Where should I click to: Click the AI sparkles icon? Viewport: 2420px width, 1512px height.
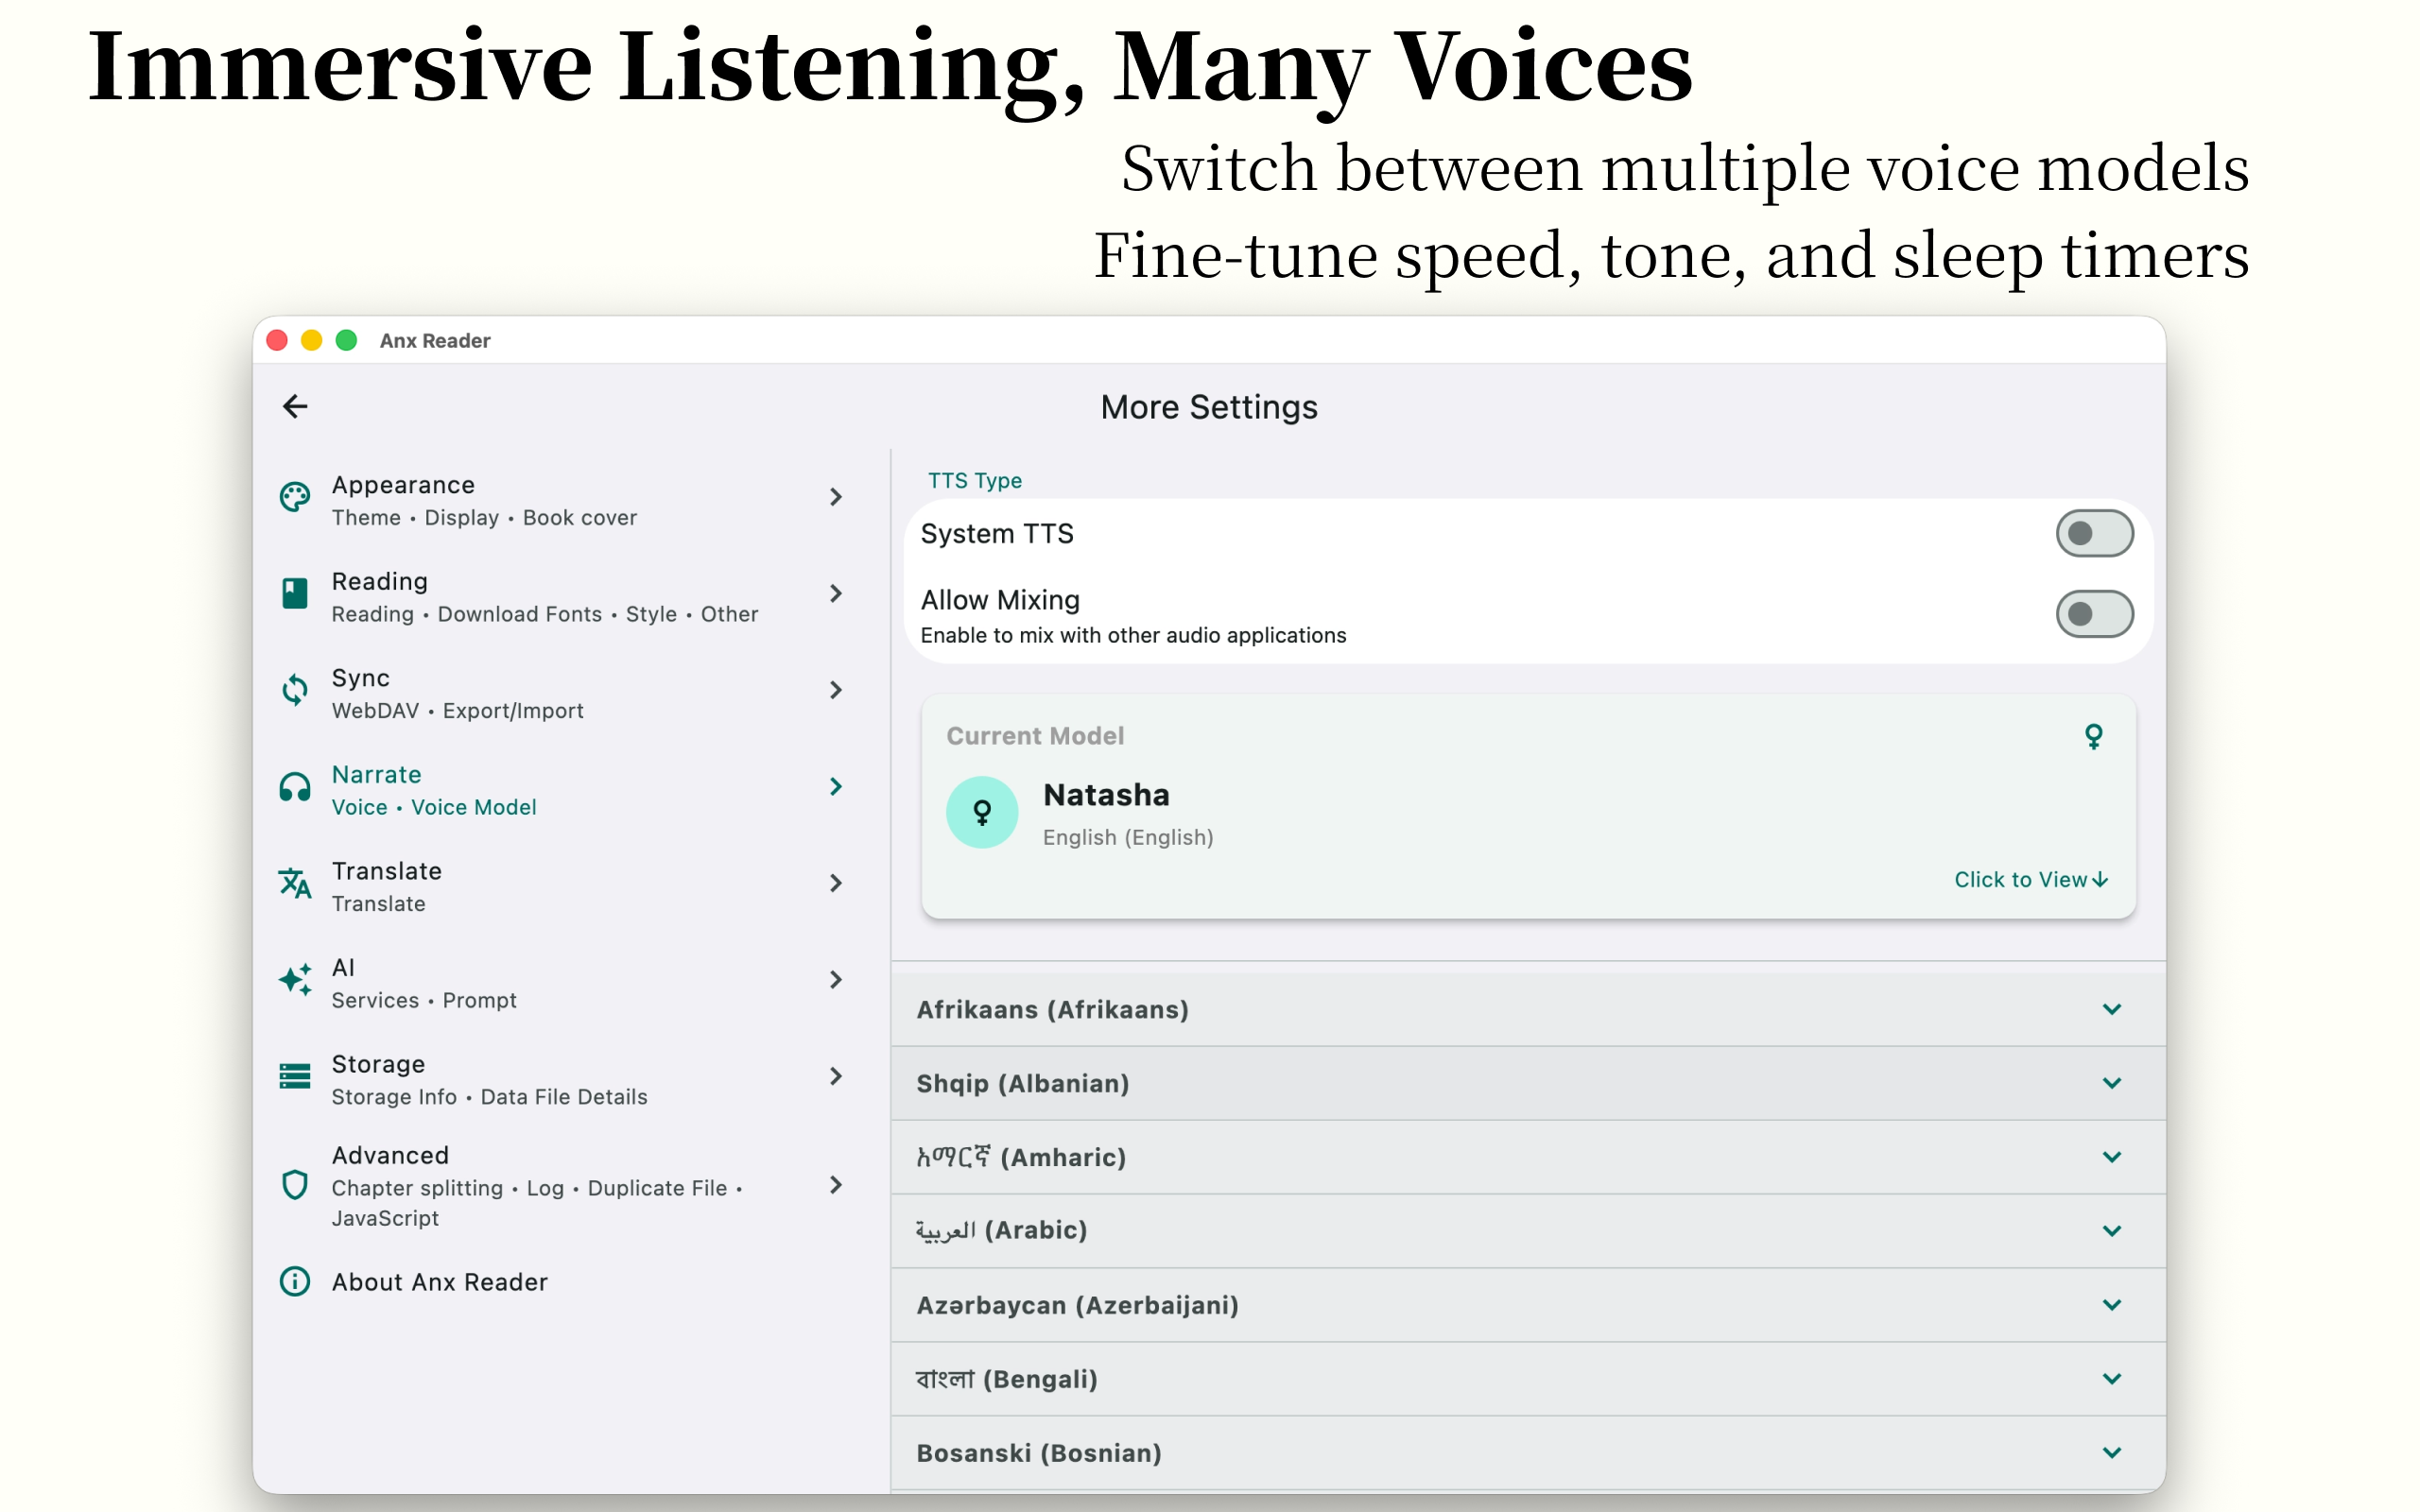[295, 980]
